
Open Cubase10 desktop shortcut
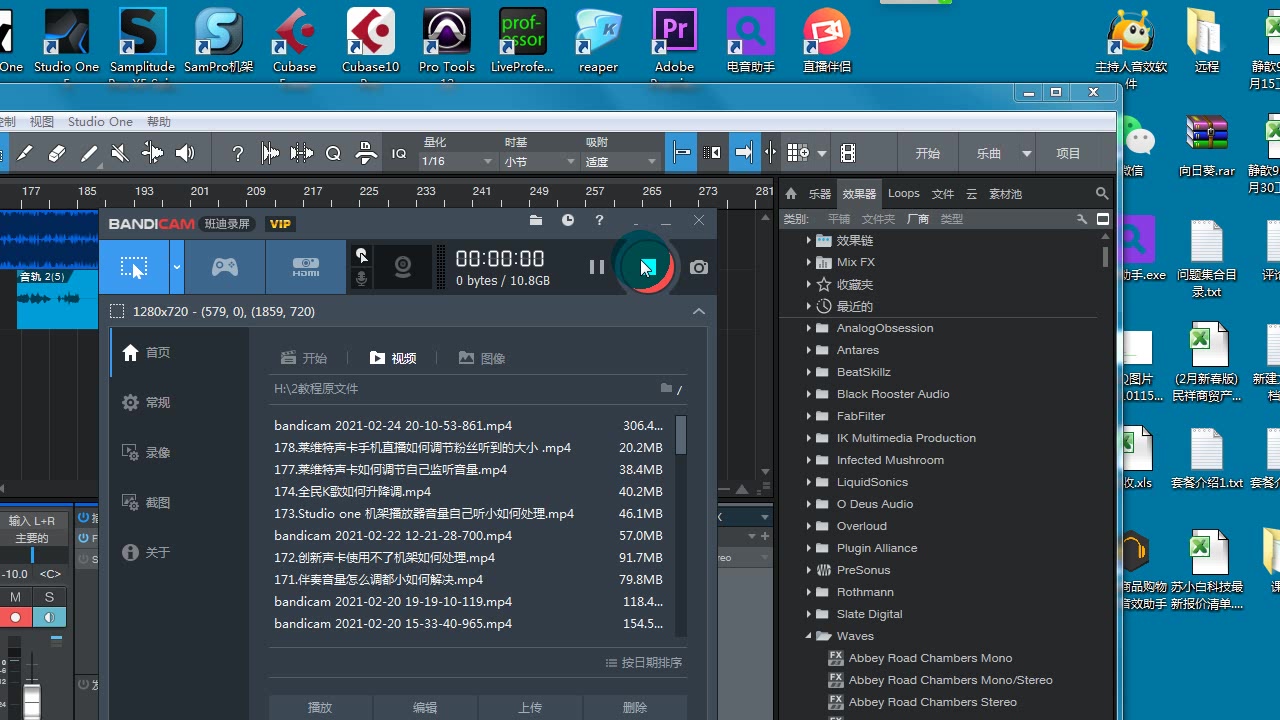coord(370,41)
